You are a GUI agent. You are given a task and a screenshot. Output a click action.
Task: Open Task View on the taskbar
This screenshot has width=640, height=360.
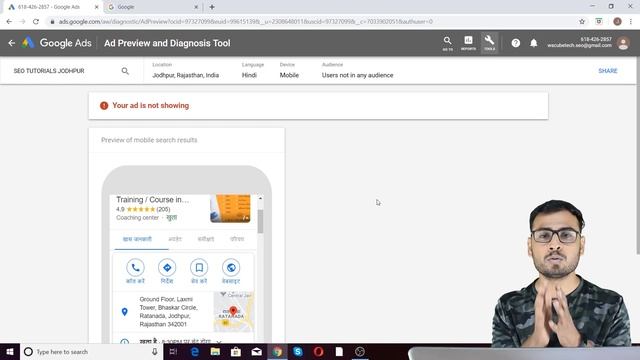[173, 351]
